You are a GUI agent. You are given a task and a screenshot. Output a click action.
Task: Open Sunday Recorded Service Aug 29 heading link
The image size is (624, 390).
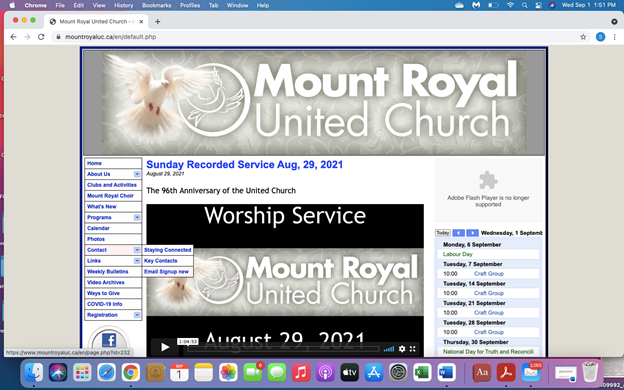(x=244, y=164)
